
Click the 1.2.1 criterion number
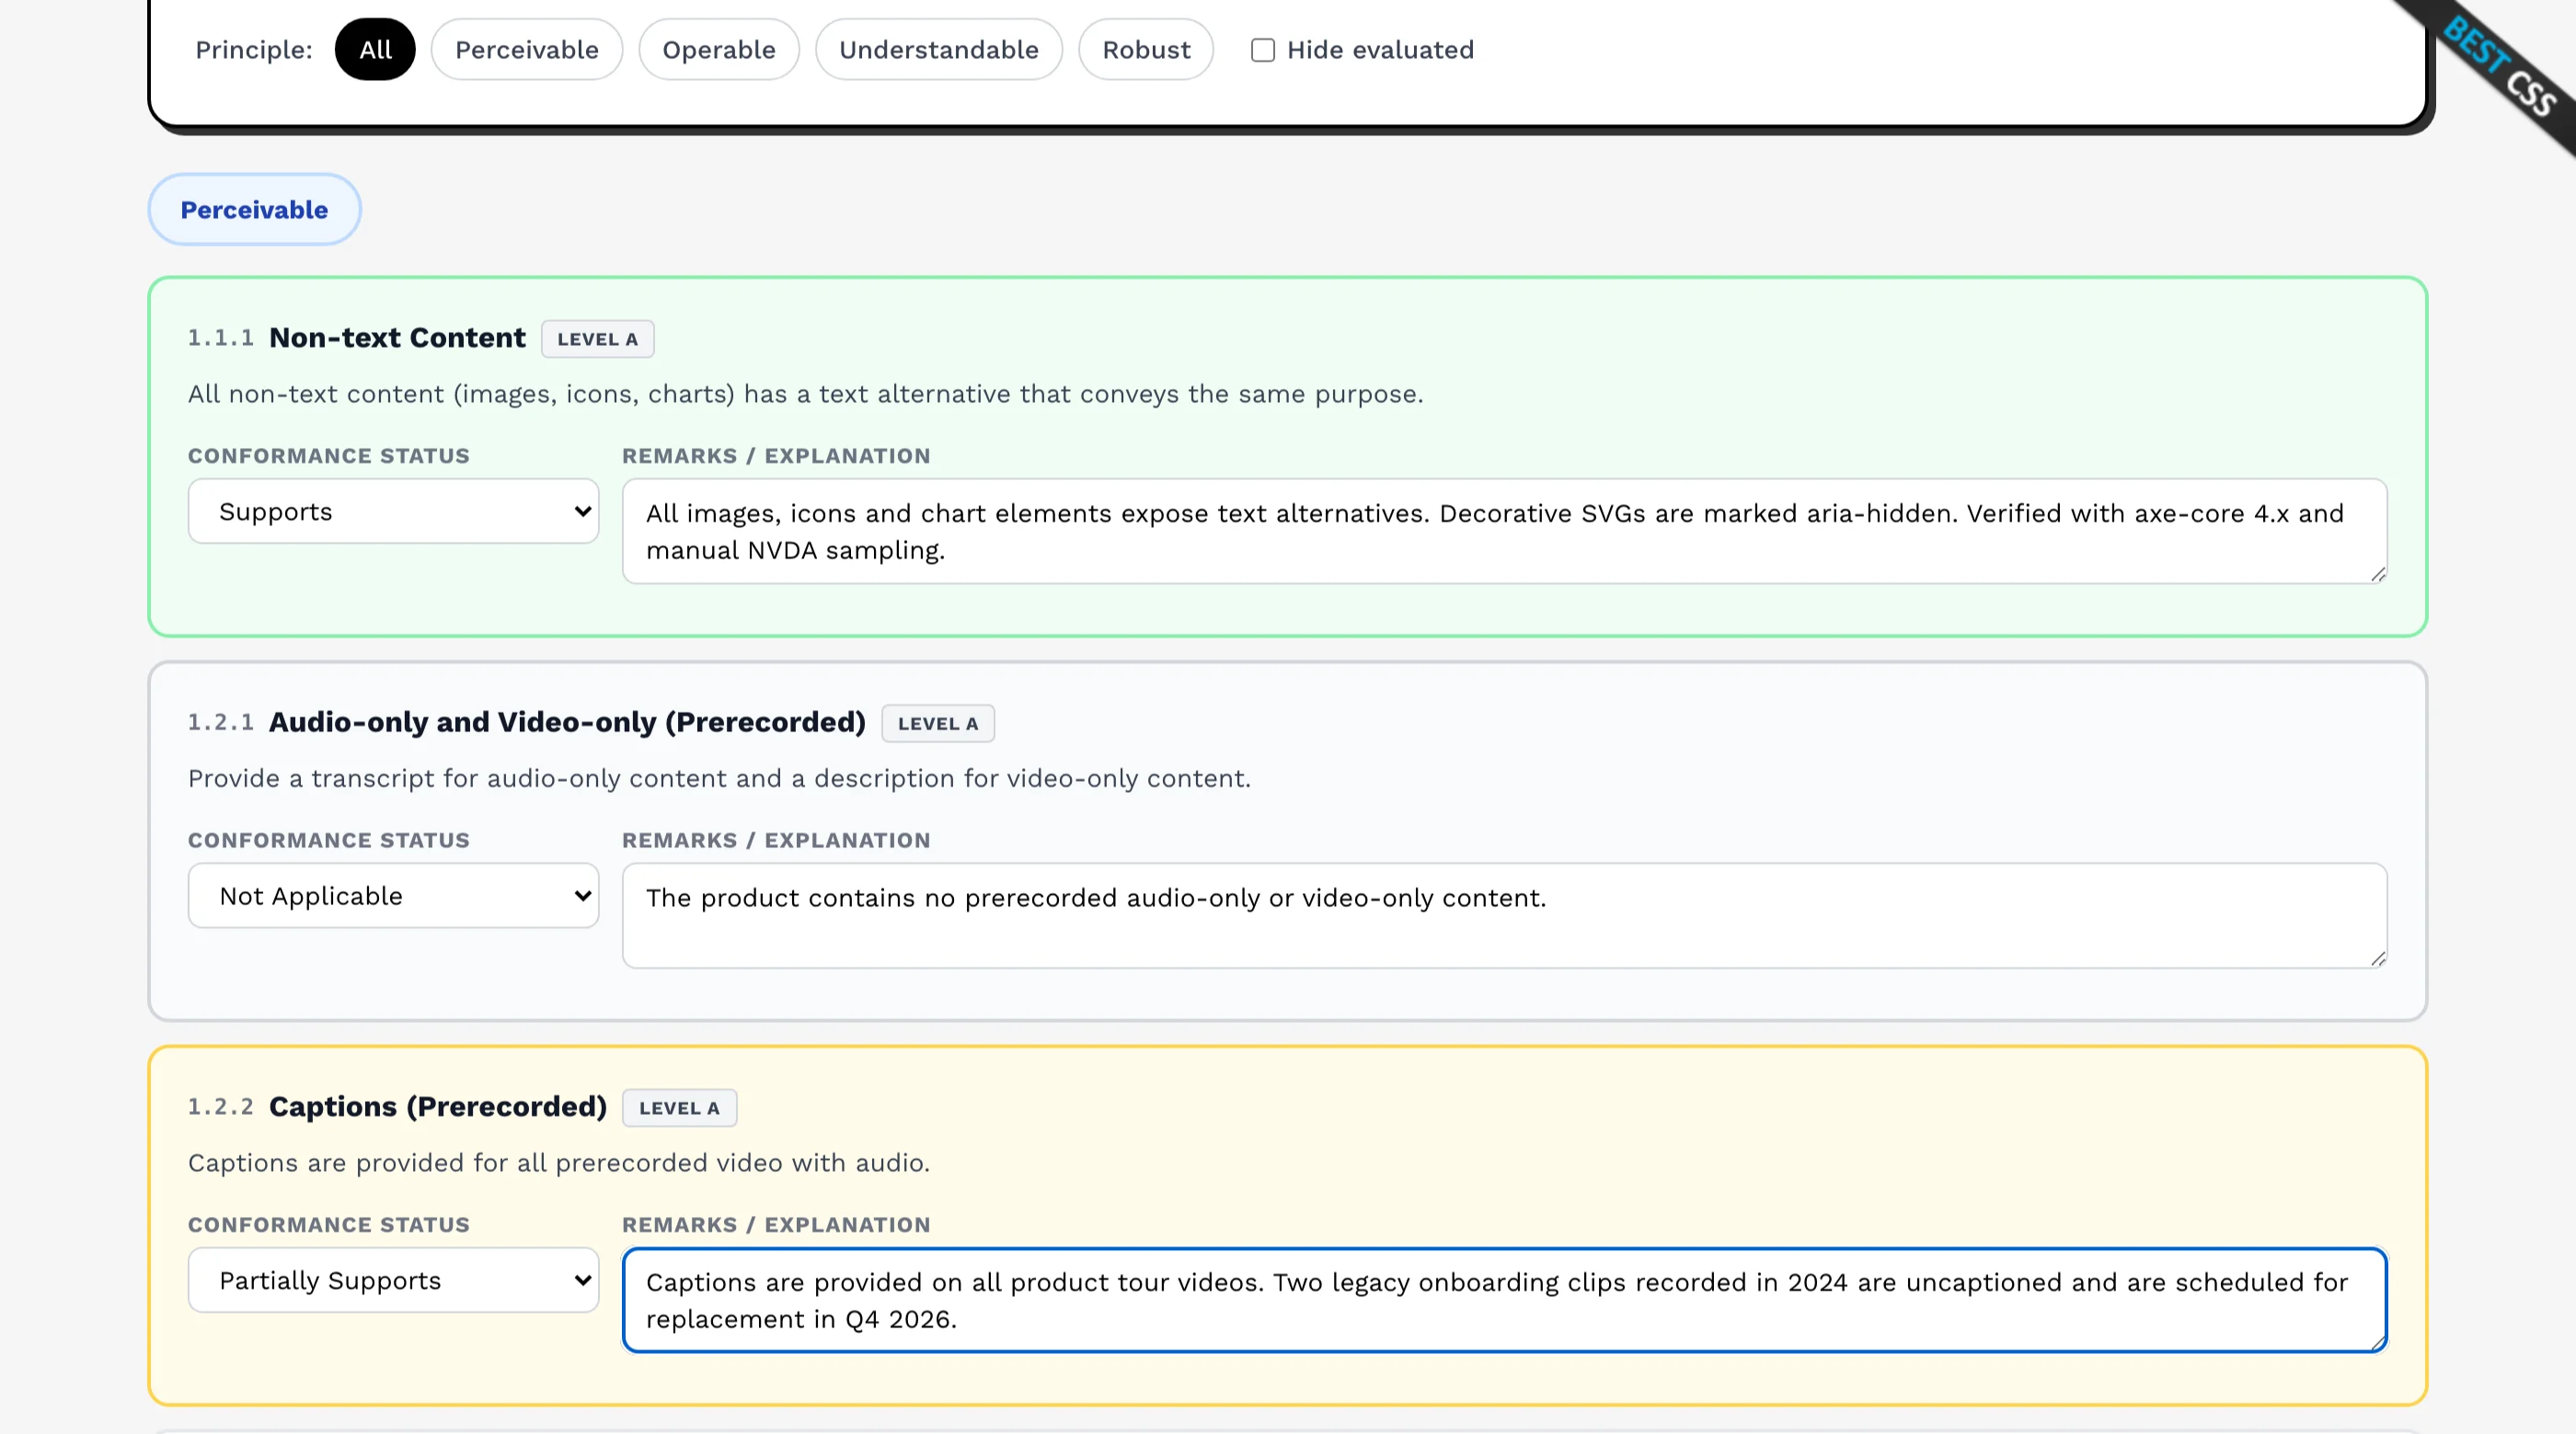pos(221,723)
